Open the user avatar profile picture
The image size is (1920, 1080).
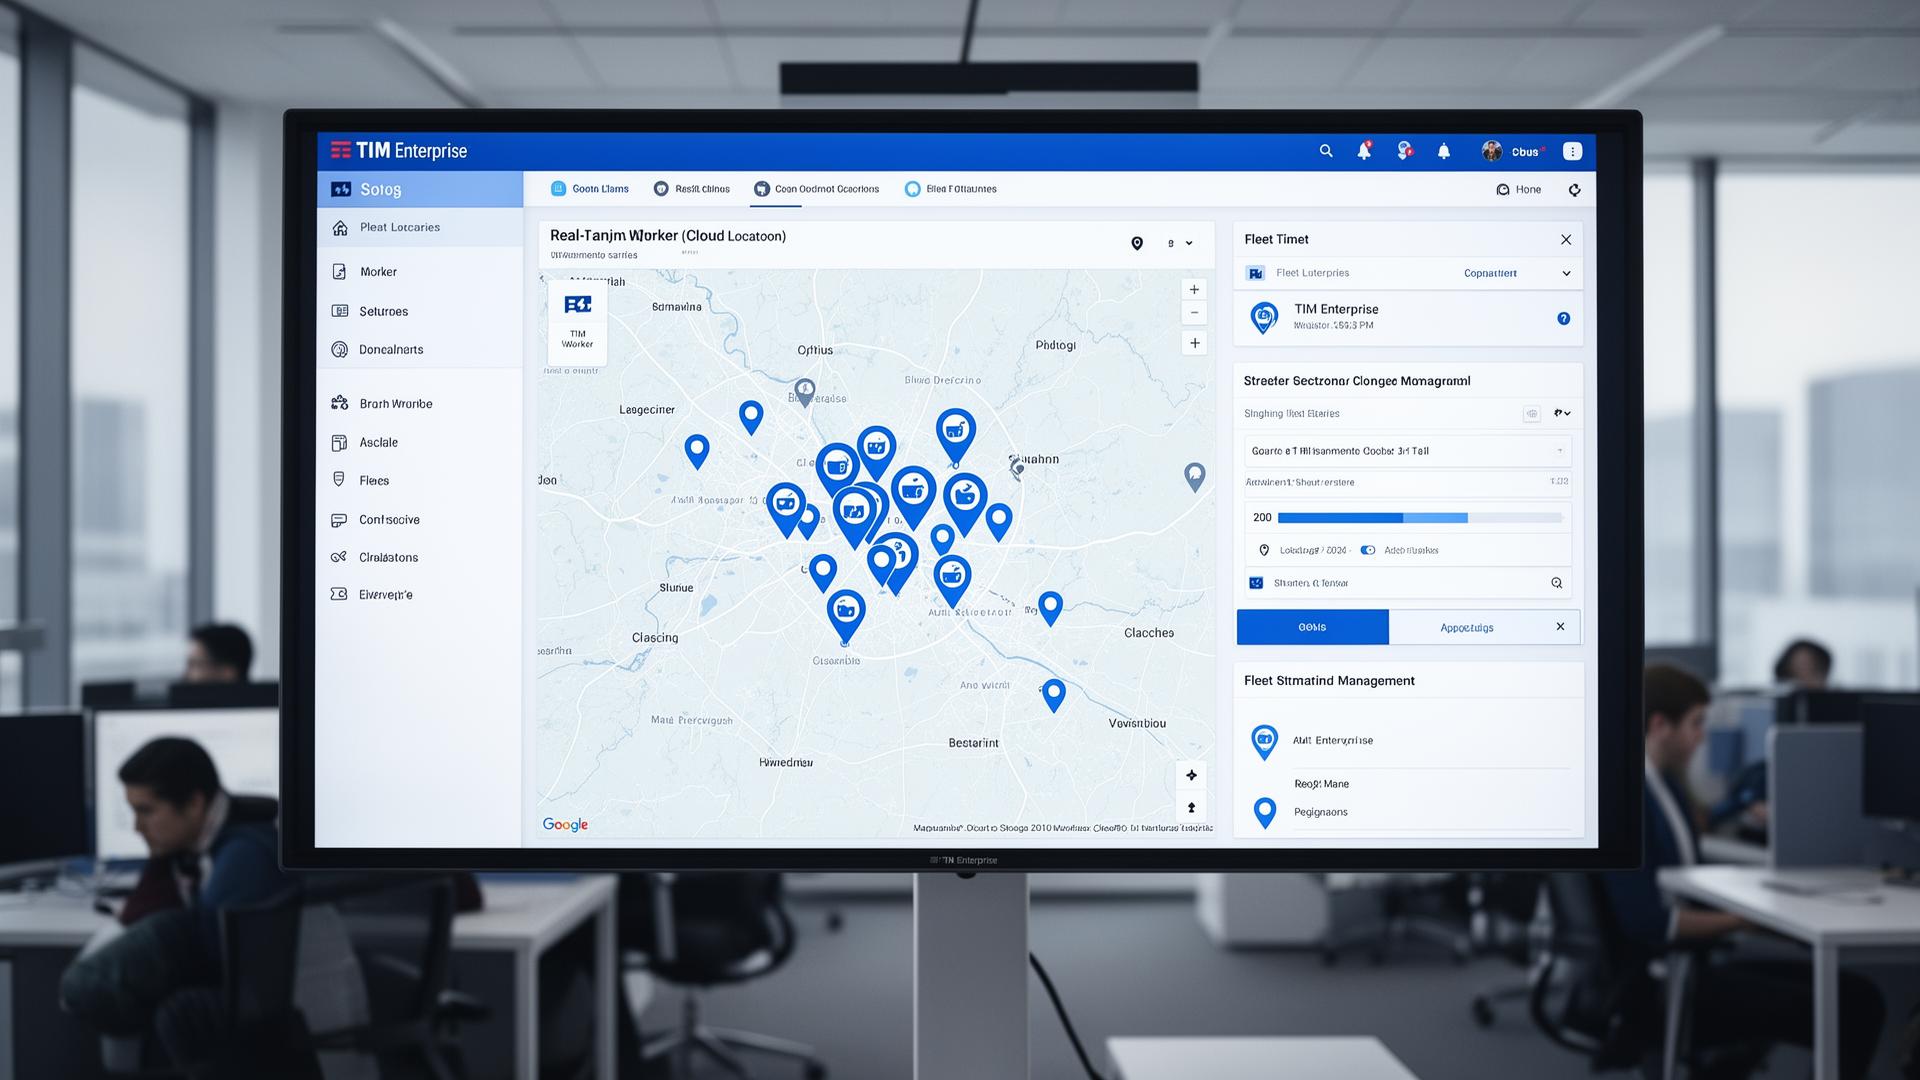click(1492, 151)
